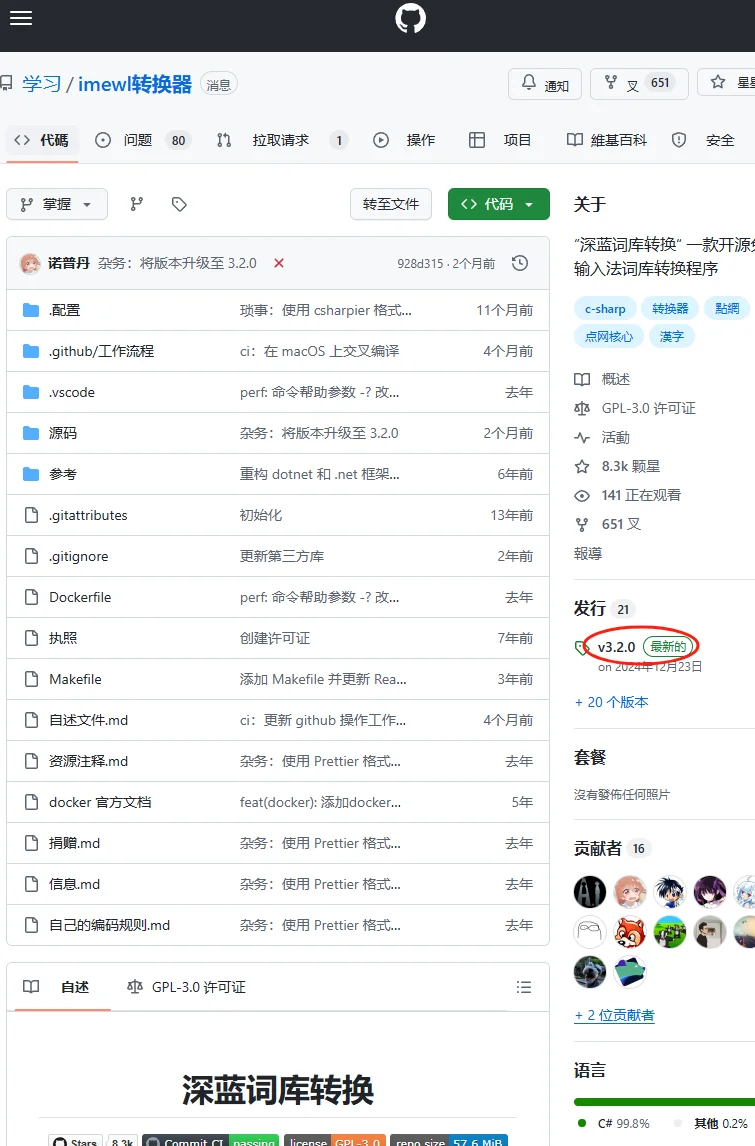Open the imewl转换器 repository name link
The image size is (755, 1146).
pos(135,84)
